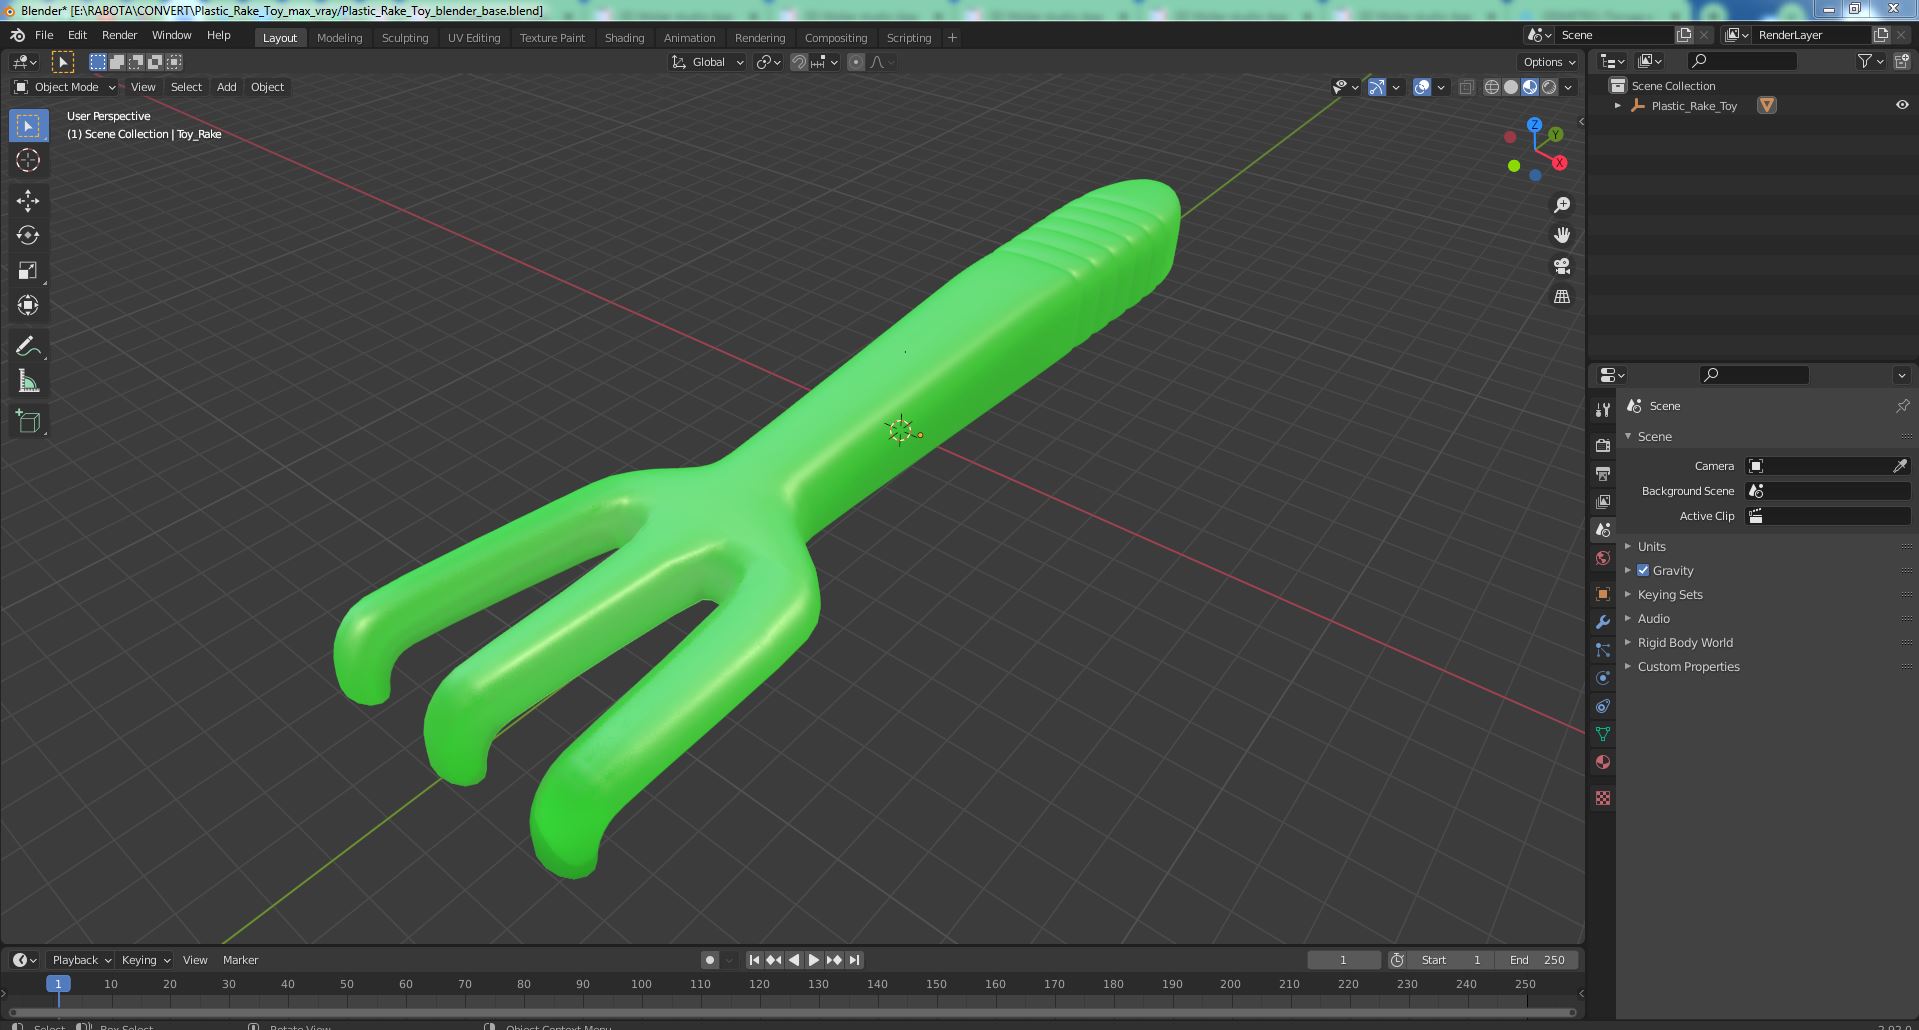Open Global transform orientation dropdown
Screen dimensions: 1919x1030
pos(708,62)
